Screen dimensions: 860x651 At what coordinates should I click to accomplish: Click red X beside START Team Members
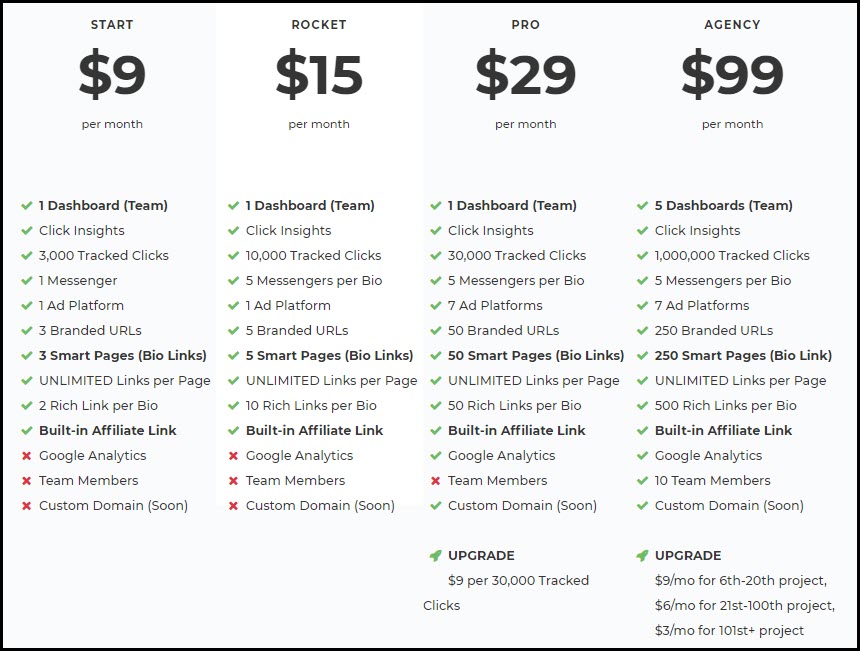[26, 481]
